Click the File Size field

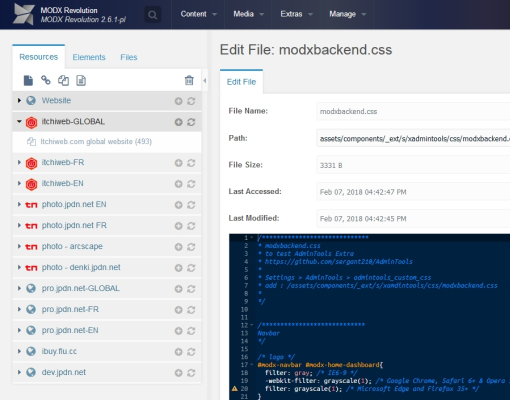413,165
